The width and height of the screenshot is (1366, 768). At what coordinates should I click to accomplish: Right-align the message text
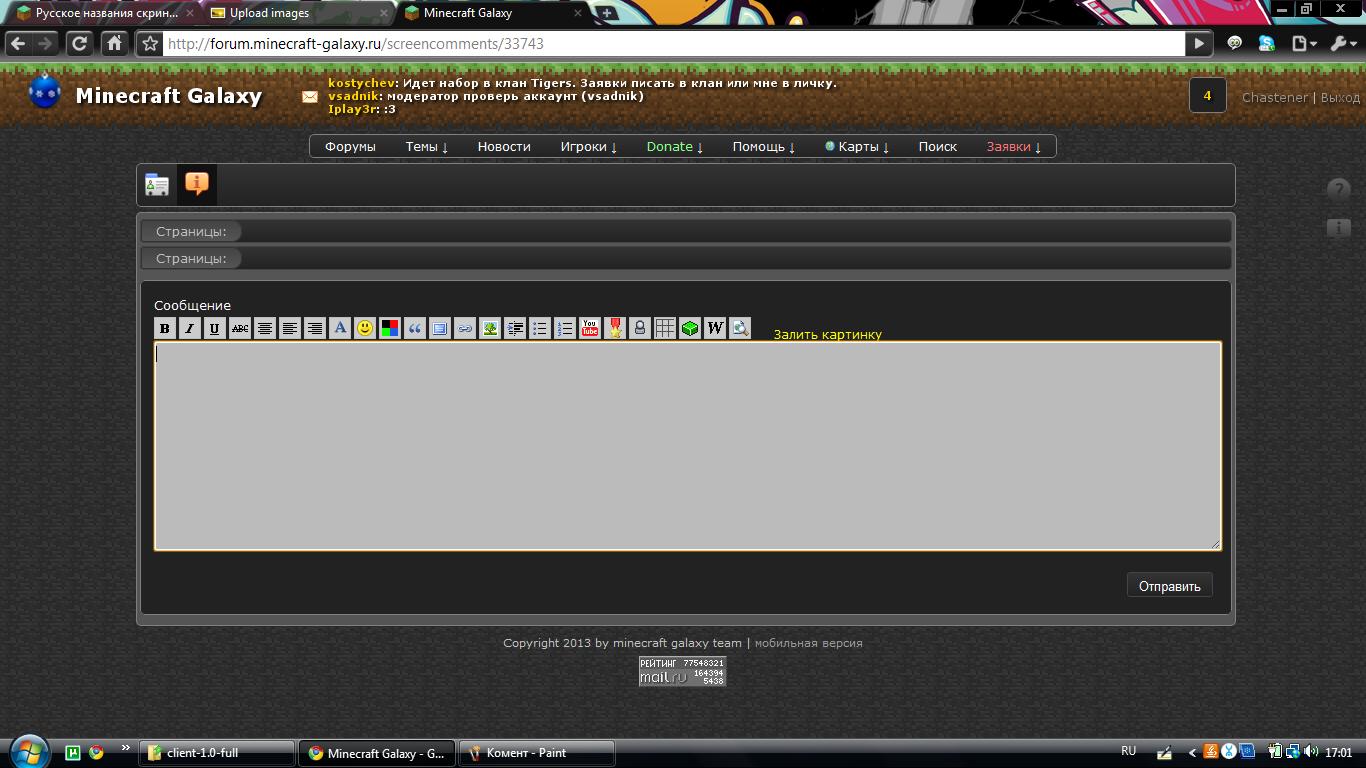[x=315, y=328]
